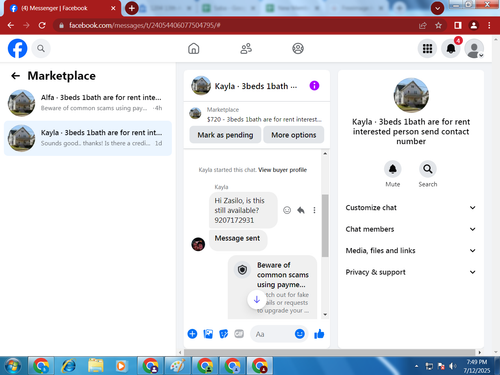The width and height of the screenshot is (500, 375).
Task: Click browser back button
Action: 11,25
